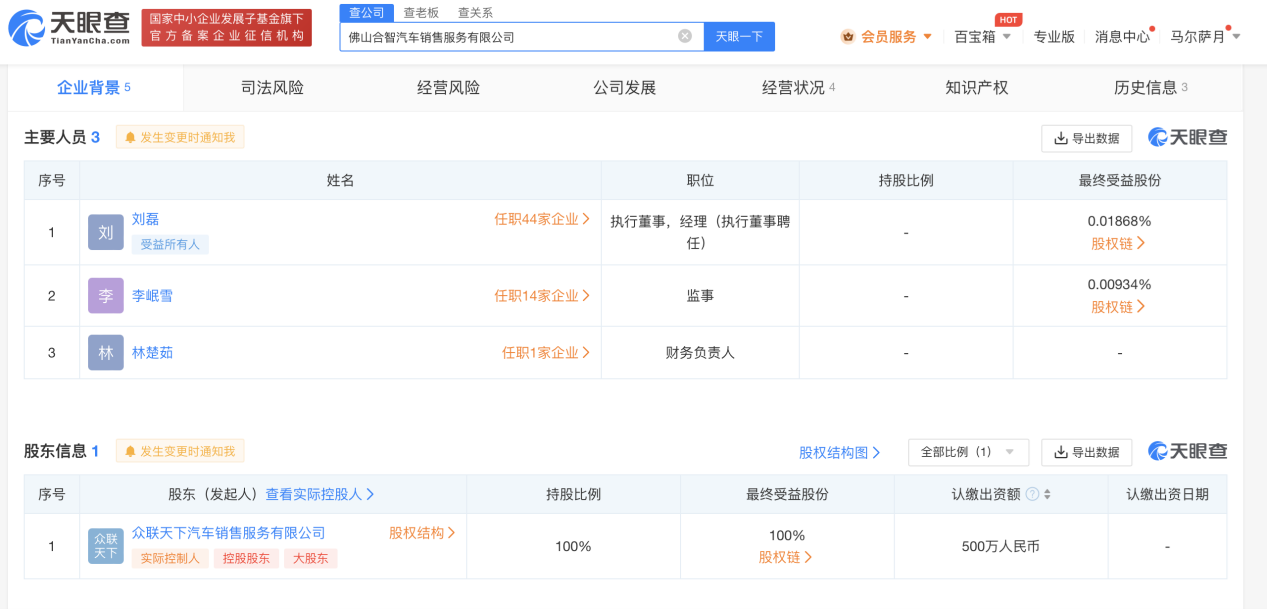This screenshot has width=1267, height=609.
Task: Open 股权链 for 李岷雪's 0.00934% share
Action: click(x=1119, y=307)
